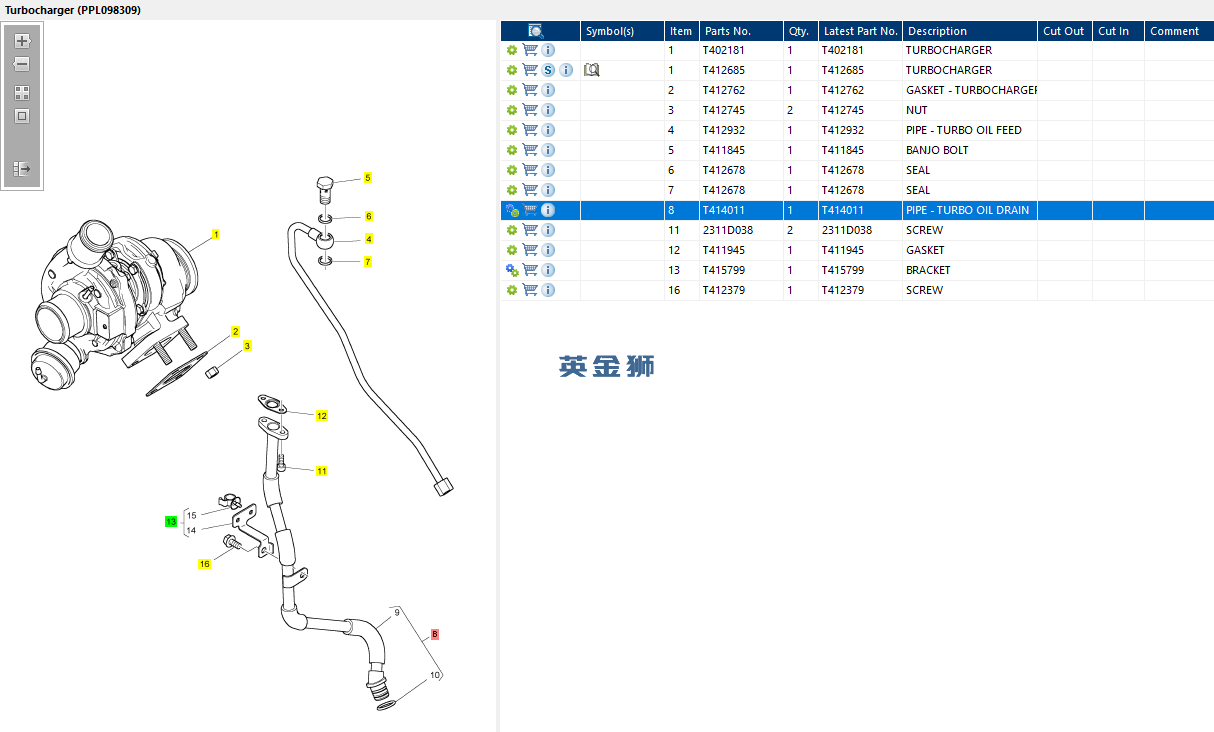The image size is (1214, 732).
Task: Add screw 2311D038 to the cart
Action: [530, 230]
